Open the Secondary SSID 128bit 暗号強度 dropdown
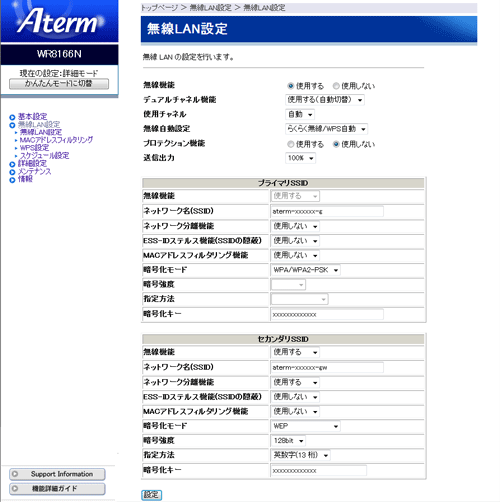The height and width of the screenshot is (502, 500). [x=288, y=441]
